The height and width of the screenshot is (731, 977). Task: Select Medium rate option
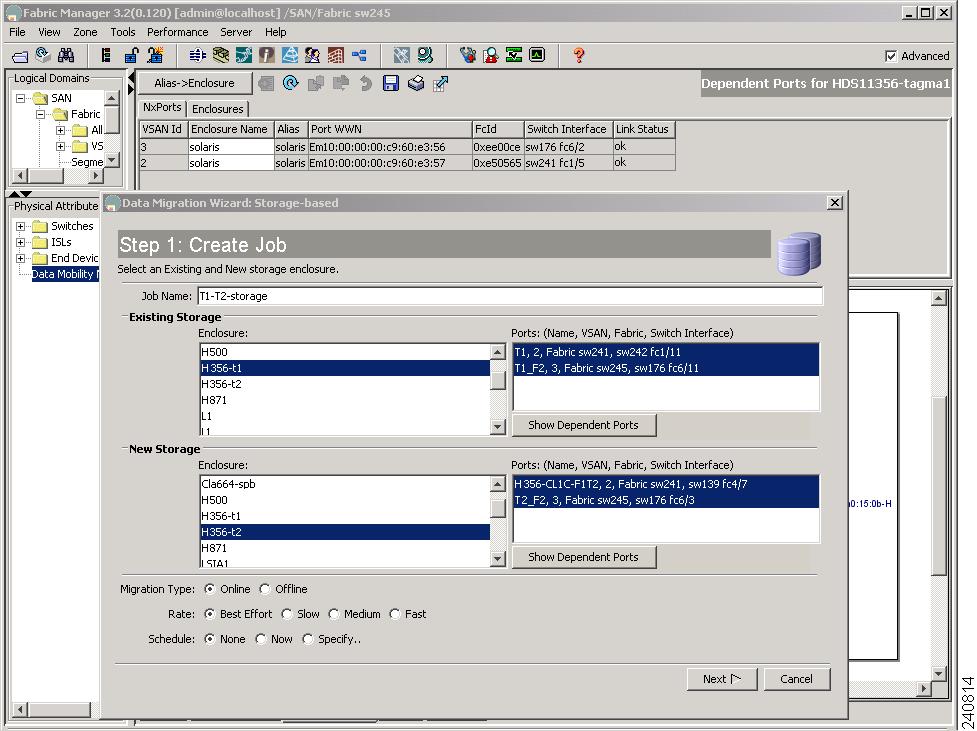pos(334,614)
